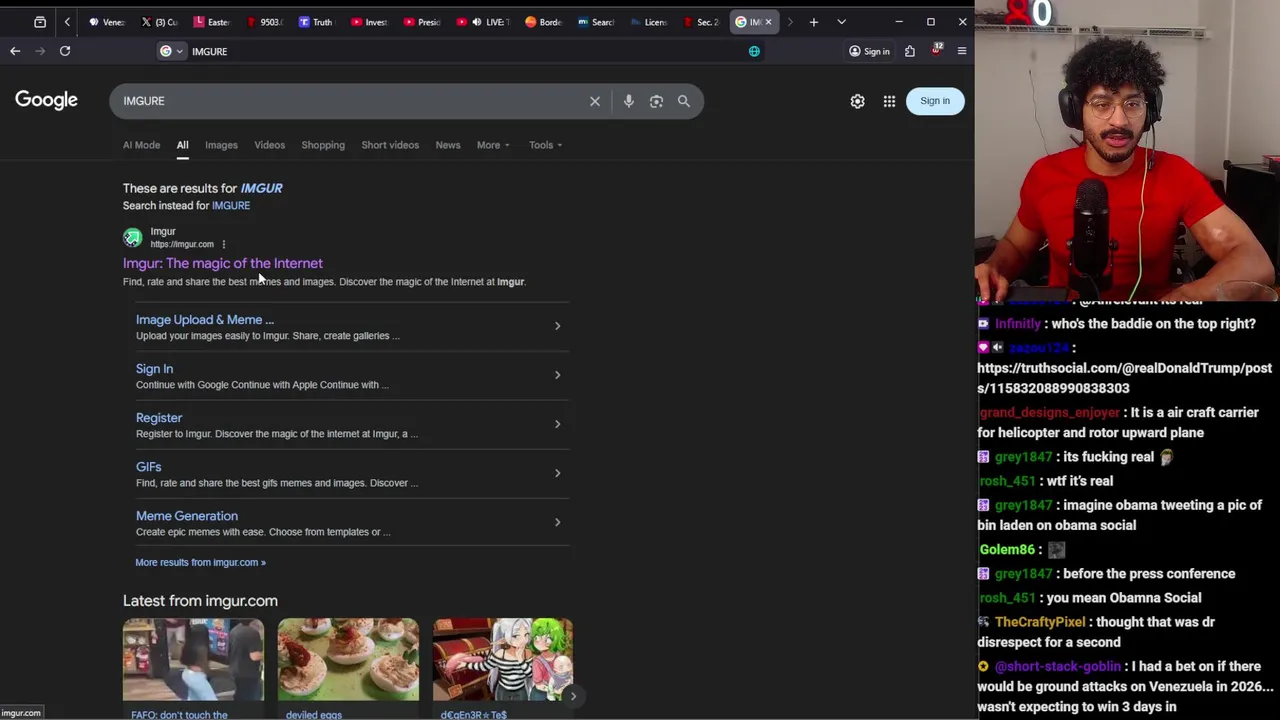
Task: Open the truthsocial.com link in chat
Action: [x=1124, y=378]
